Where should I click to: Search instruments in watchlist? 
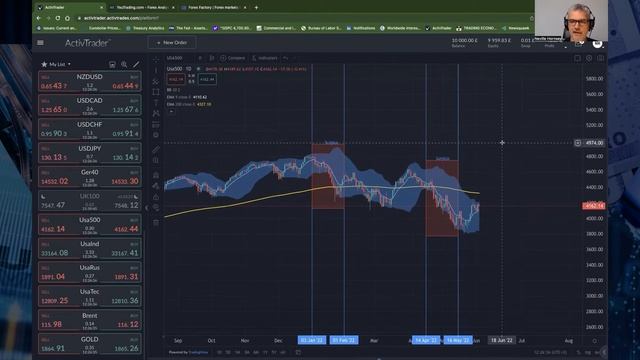(x=124, y=64)
